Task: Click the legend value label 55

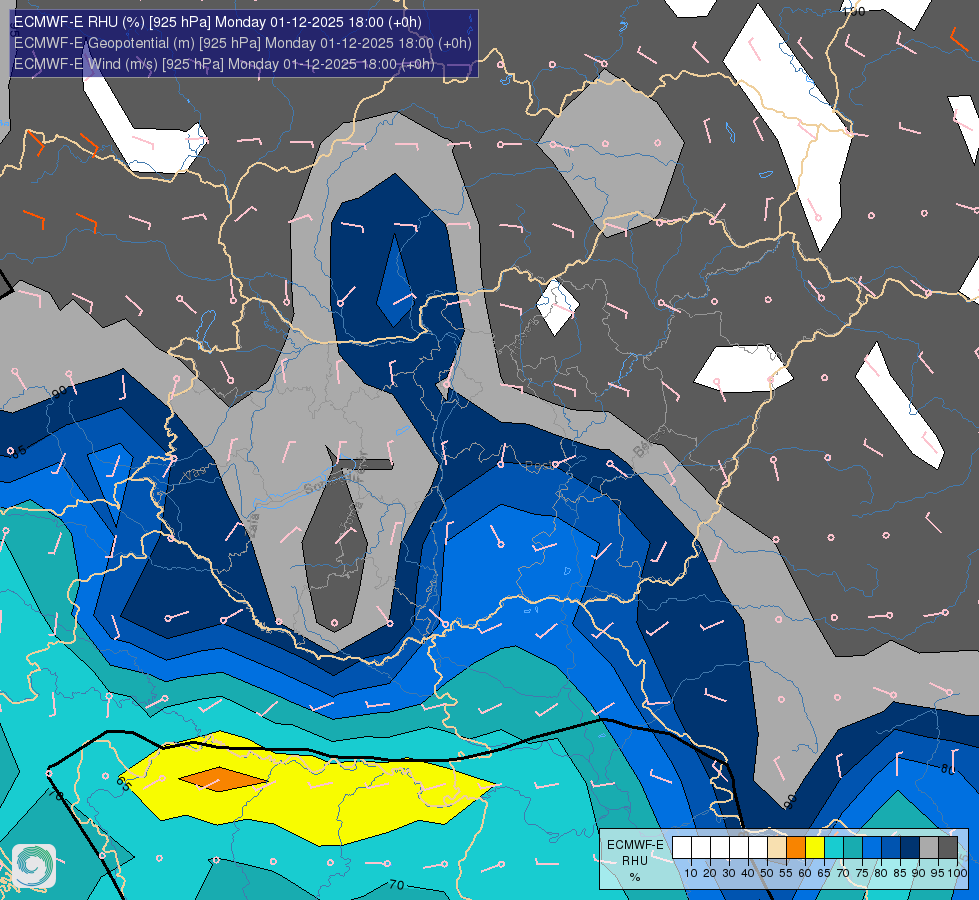Action: click(x=785, y=873)
